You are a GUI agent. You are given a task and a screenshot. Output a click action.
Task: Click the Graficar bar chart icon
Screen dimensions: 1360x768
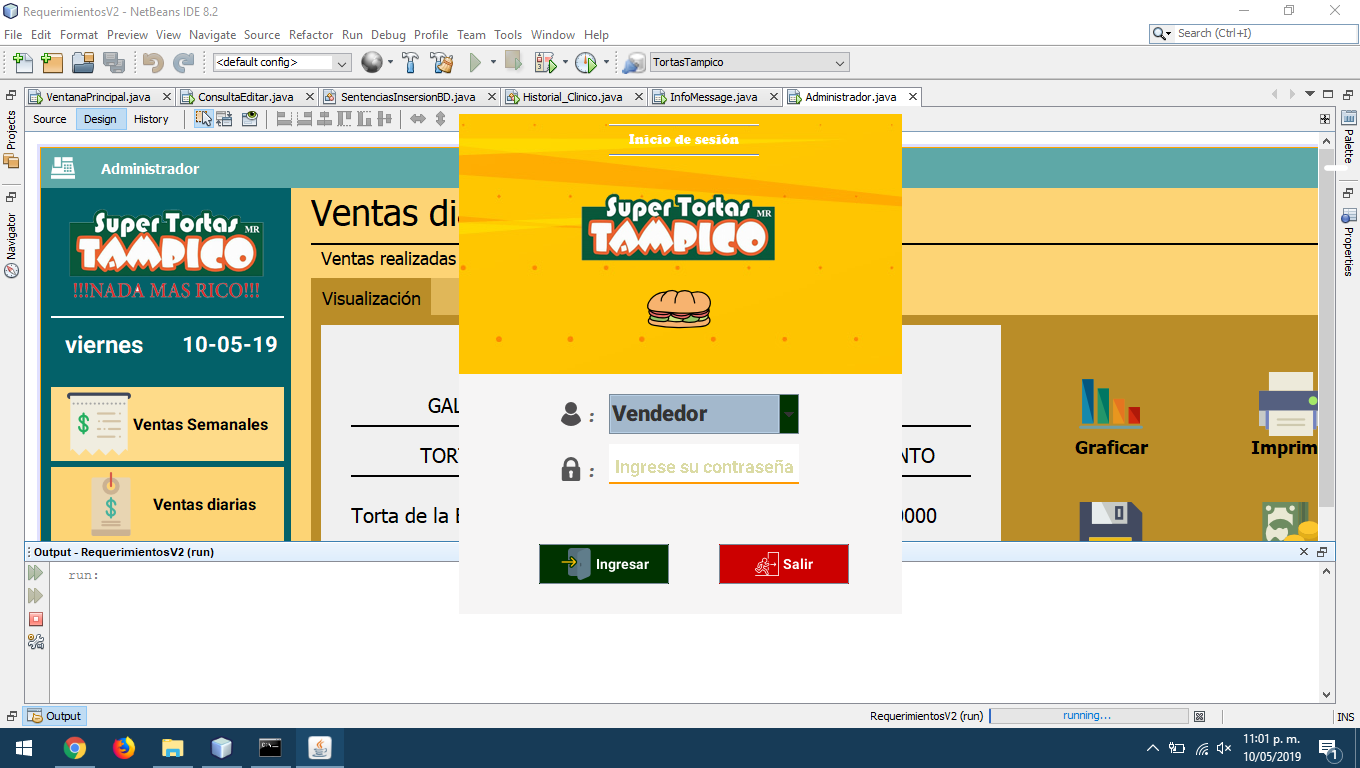coord(1111,402)
